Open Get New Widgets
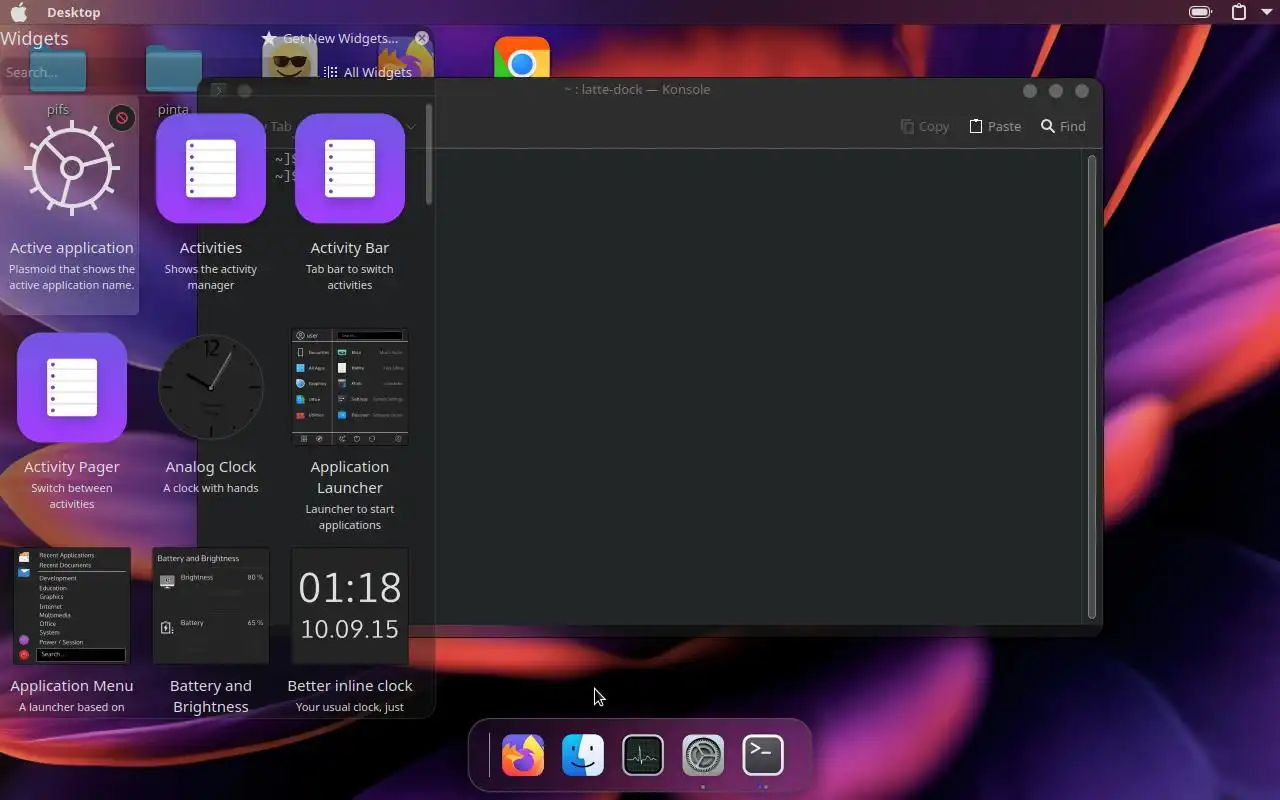The height and width of the screenshot is (800, 1280). [330, 38]
